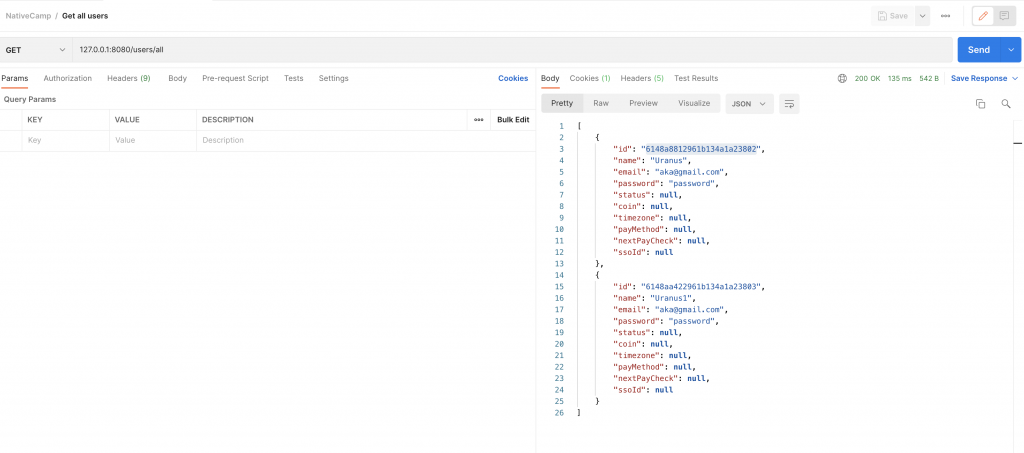Click the 542 B response size

click(x=929, y=78)
